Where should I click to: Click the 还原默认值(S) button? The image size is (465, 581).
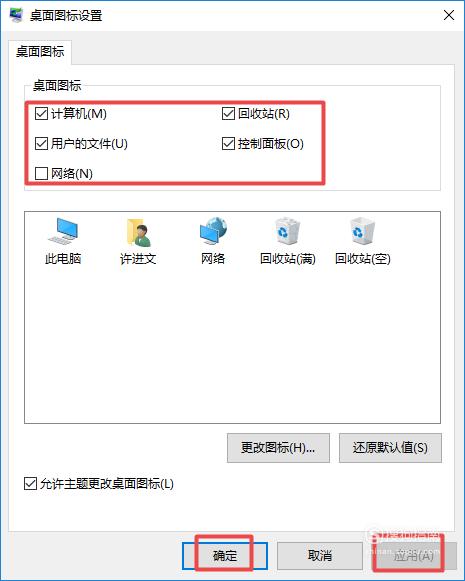pos(390,448)
